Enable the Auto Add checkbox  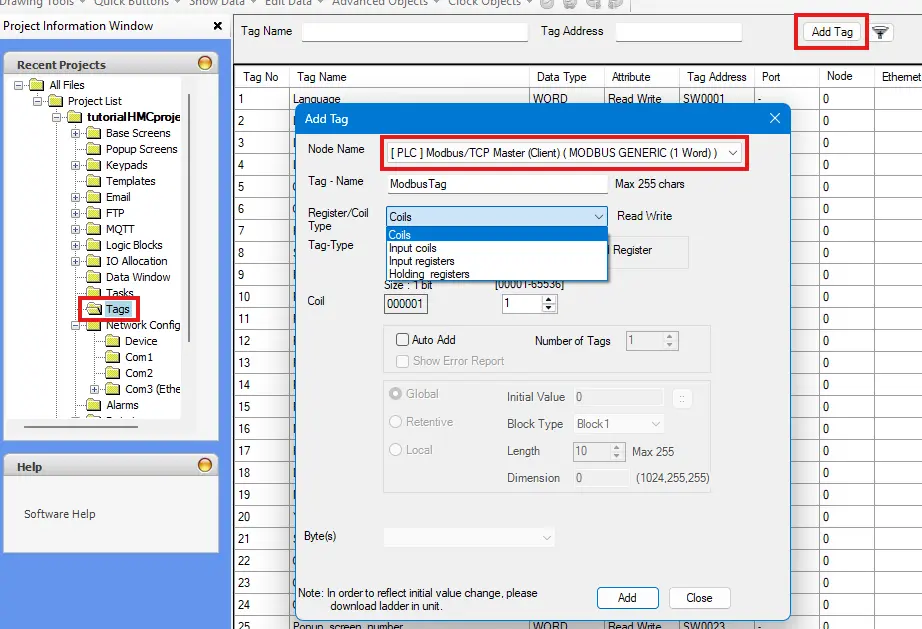[403, 340]
